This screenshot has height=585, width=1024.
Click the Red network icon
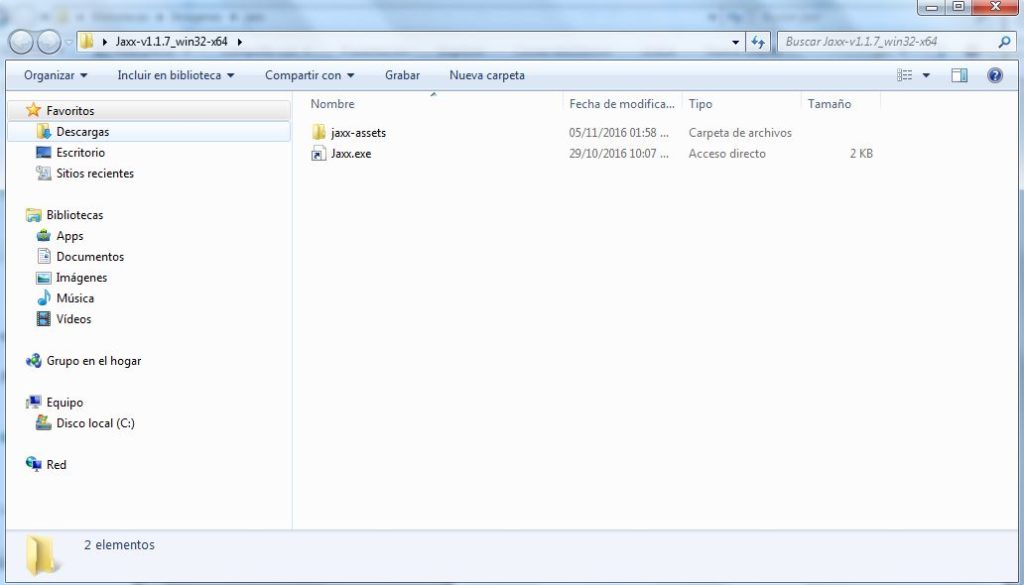tap(33, 464)
